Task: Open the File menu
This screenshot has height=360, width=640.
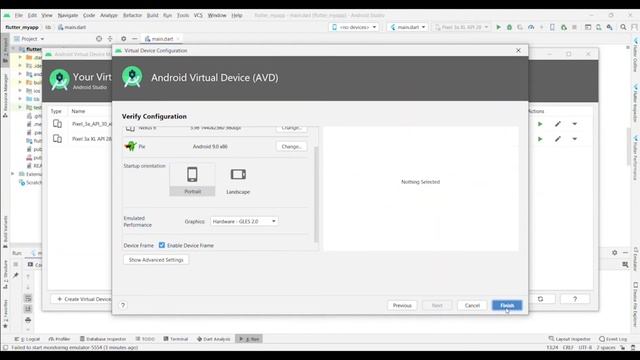Action: click(x=18, y=15)
